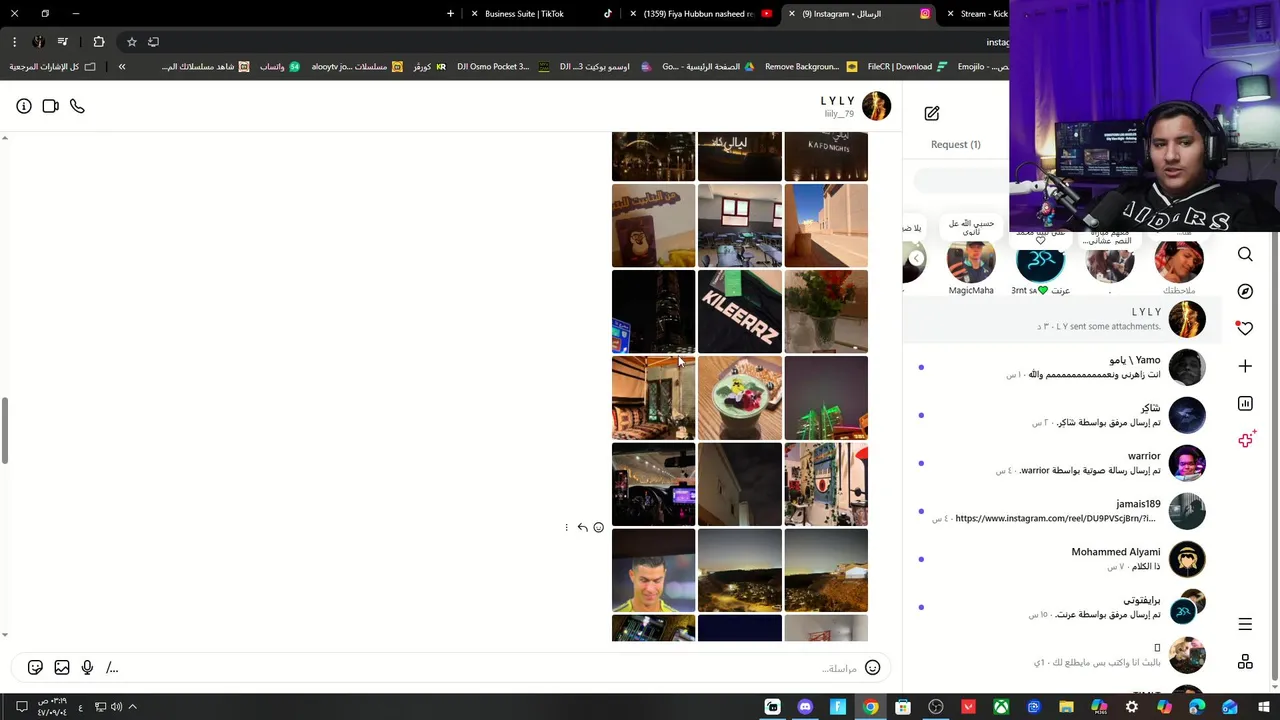Viewport: 1280px width, 720px height.
Task: Open the Explore compass icon
Action: point(1245,291)
